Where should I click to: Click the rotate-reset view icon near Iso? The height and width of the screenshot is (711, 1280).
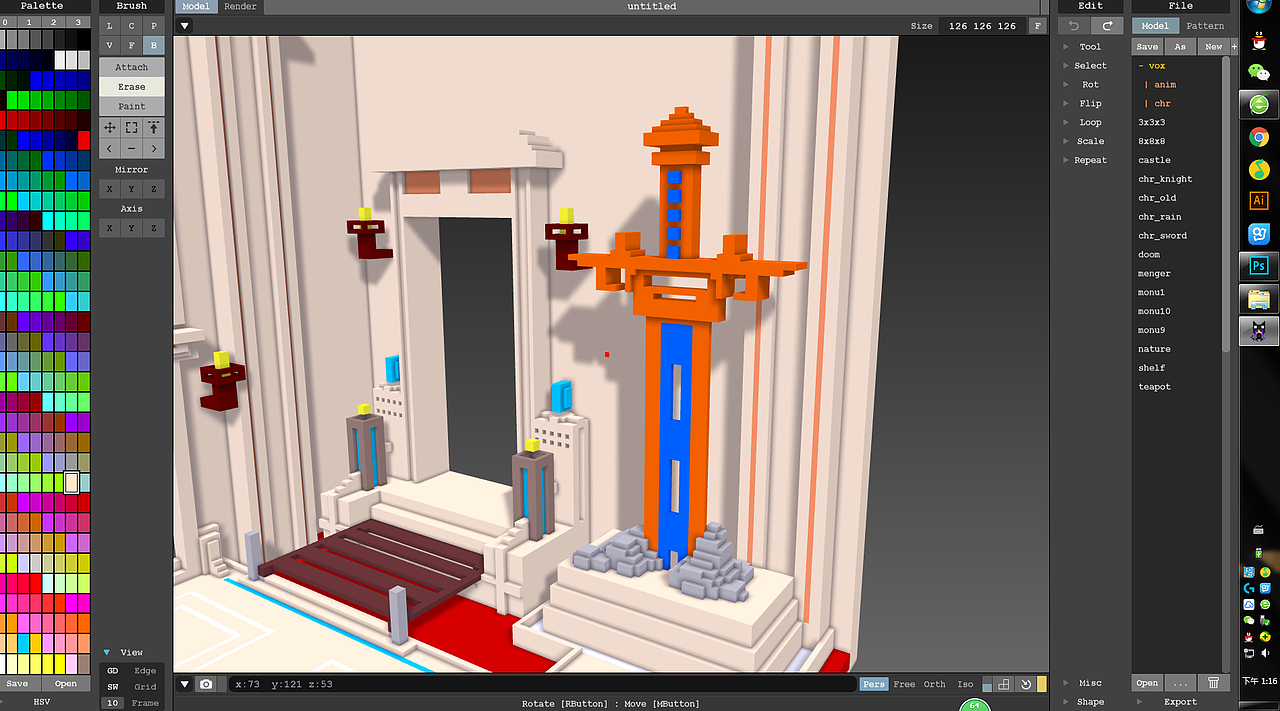[x=1026, y=683]
